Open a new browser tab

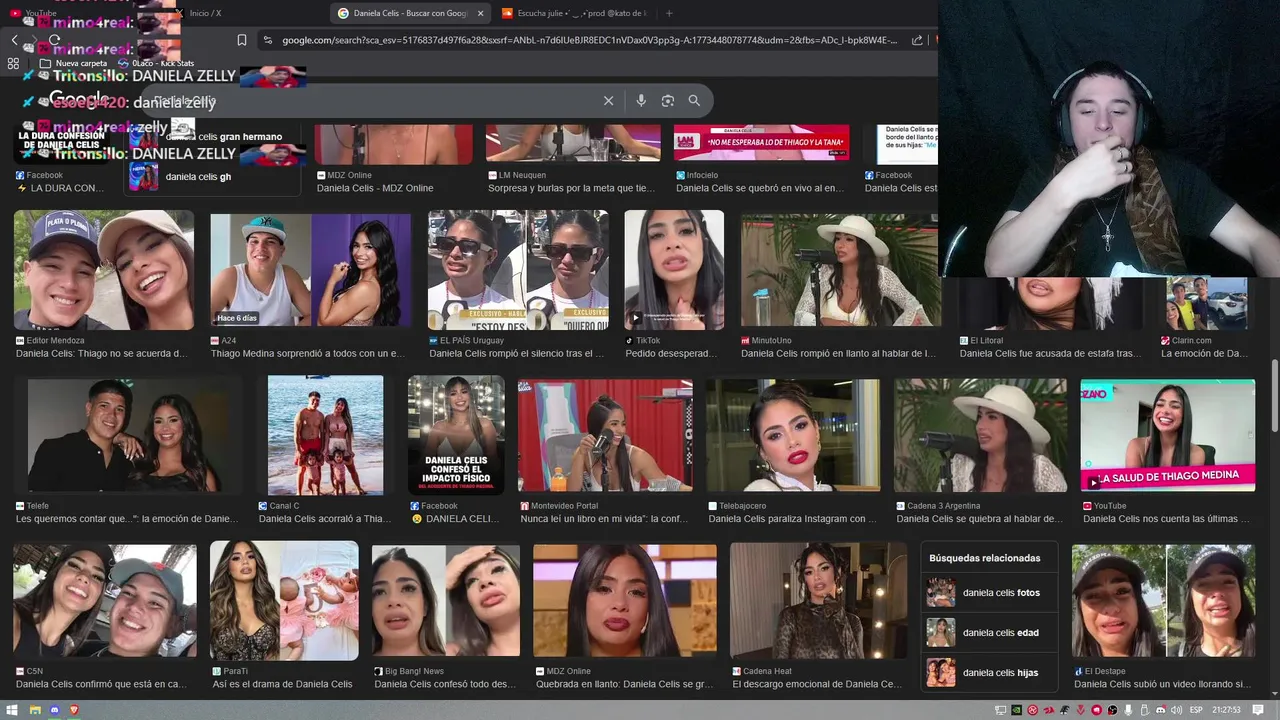click(x=669, y=13)
